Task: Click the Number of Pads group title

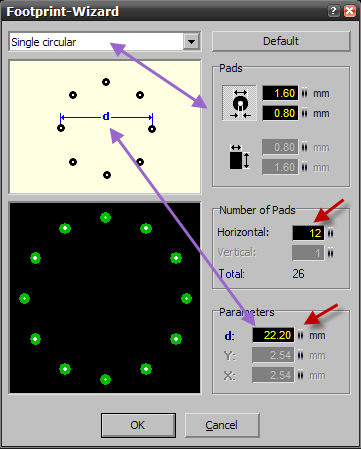Action: (x=257, y=210)
